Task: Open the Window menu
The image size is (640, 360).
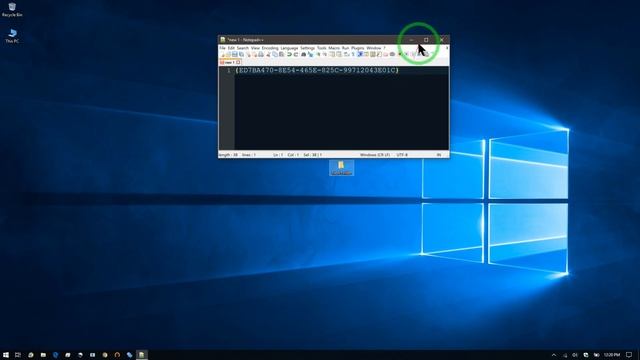Action: 373,48
